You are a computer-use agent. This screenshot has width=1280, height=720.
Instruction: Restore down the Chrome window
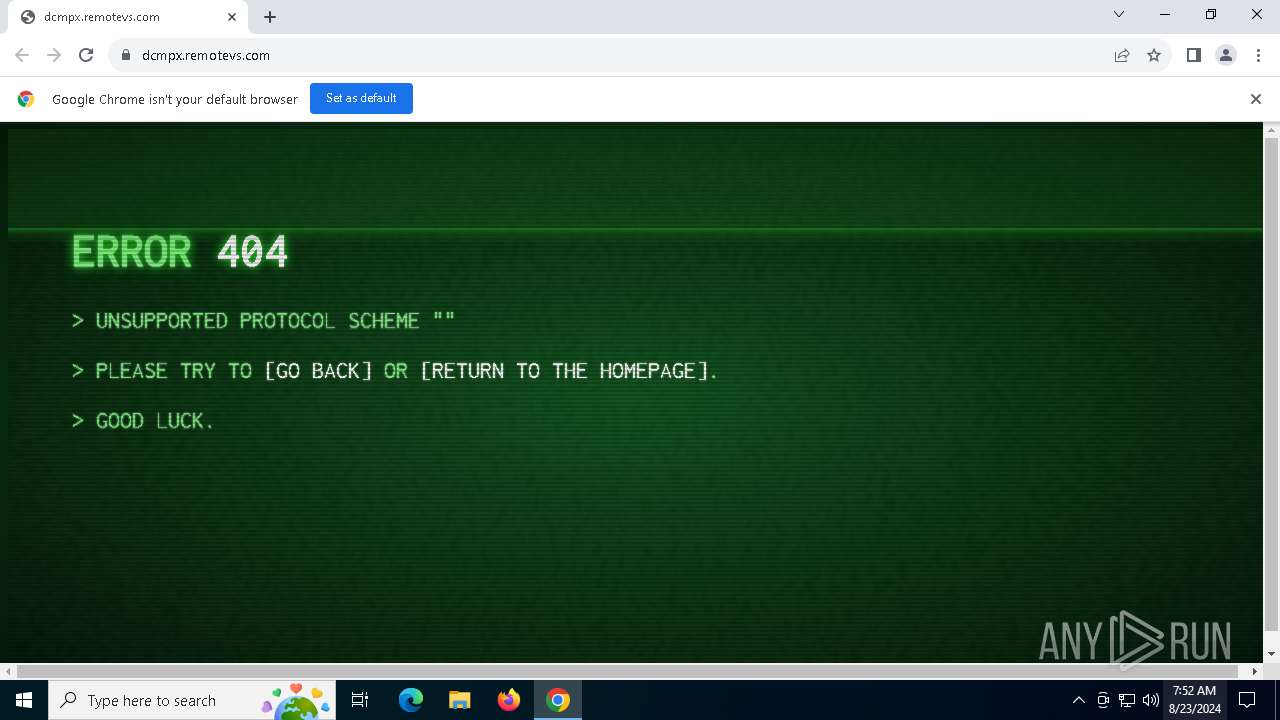point(1211,14)
